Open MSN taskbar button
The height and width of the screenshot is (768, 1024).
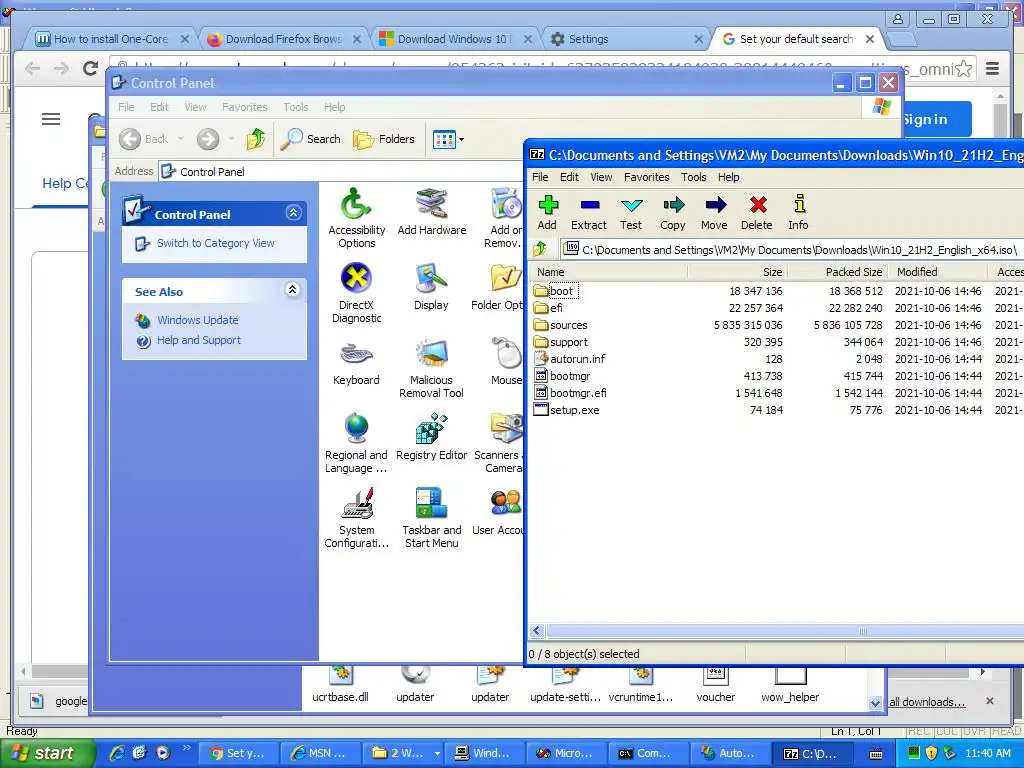pyautogui.click(x=321, y=753)
